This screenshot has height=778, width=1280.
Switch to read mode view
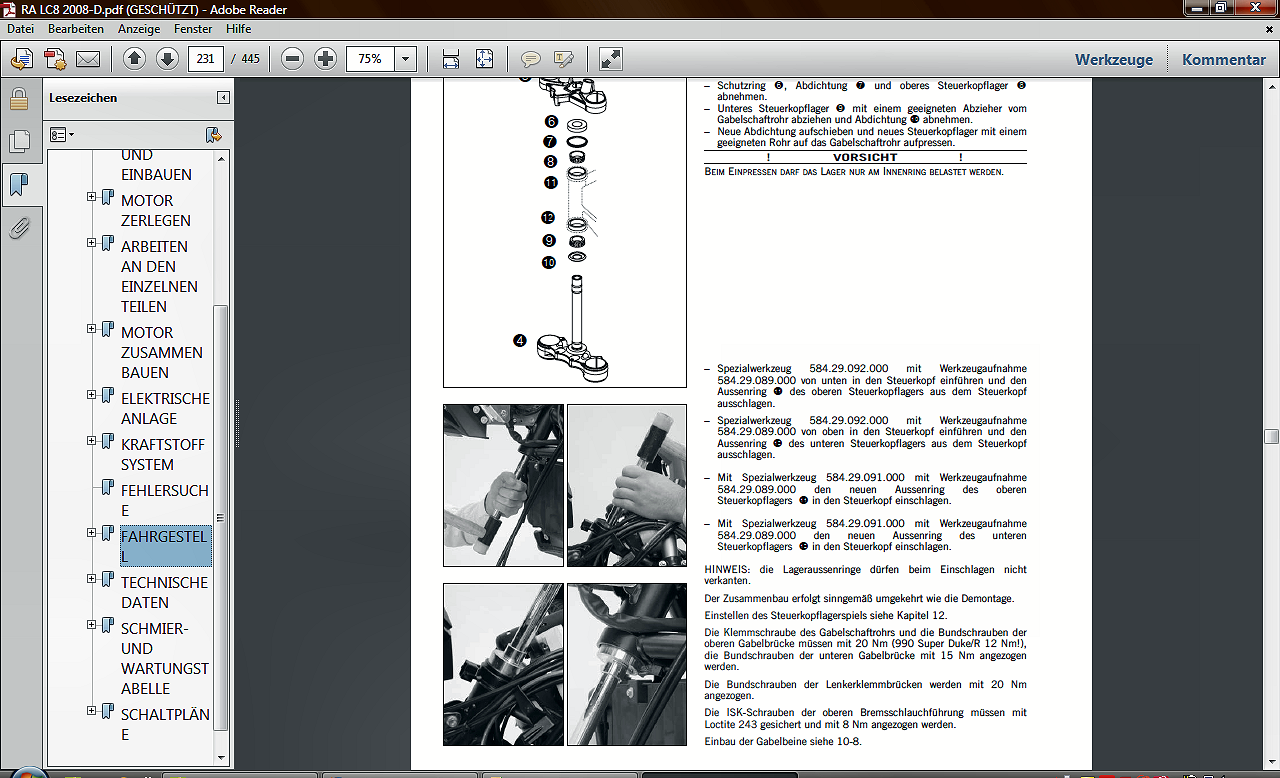(610, 59)
